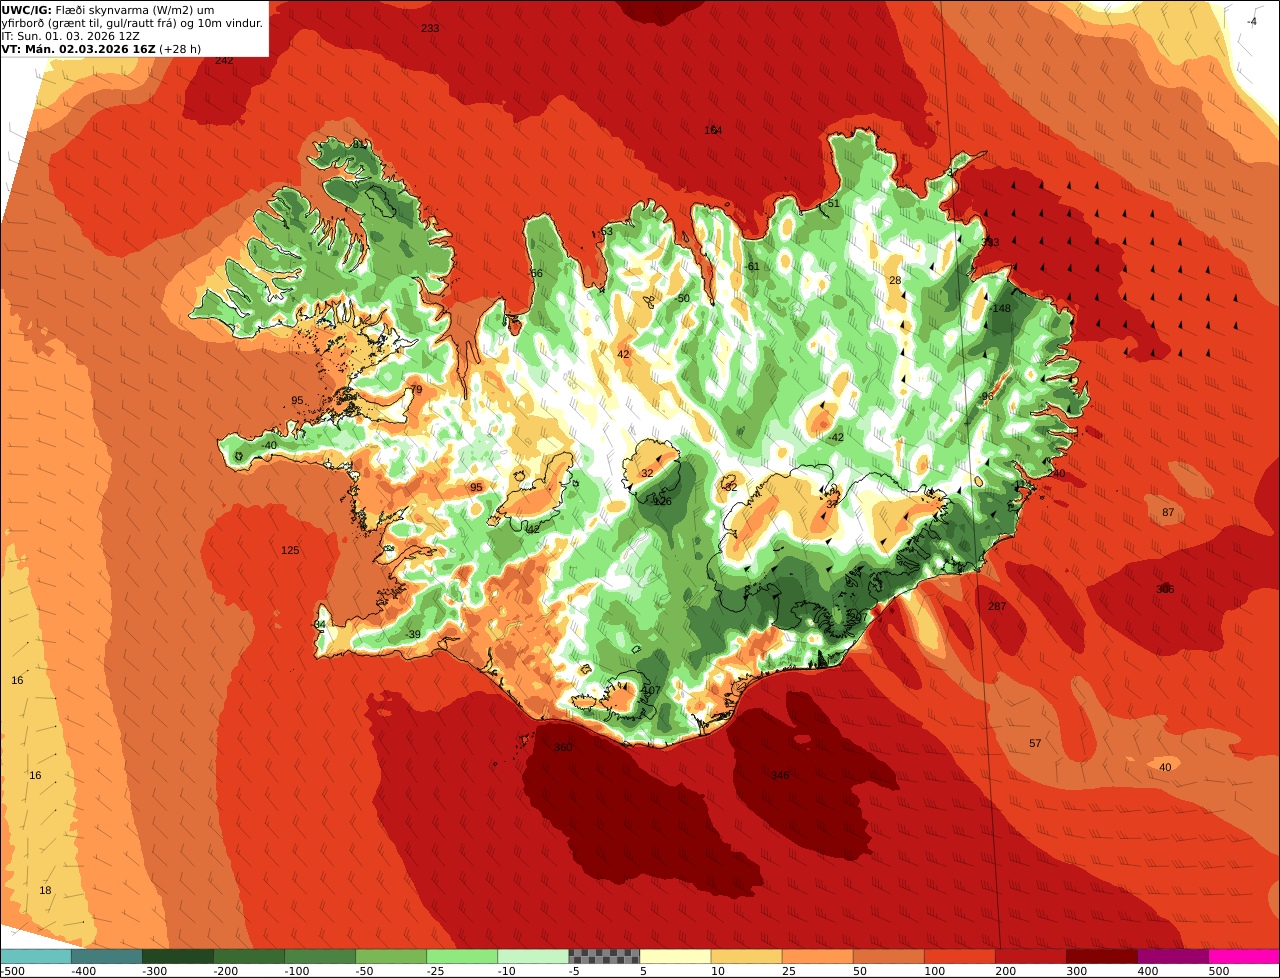Select the red swatch between 200 and 300

1029,955
